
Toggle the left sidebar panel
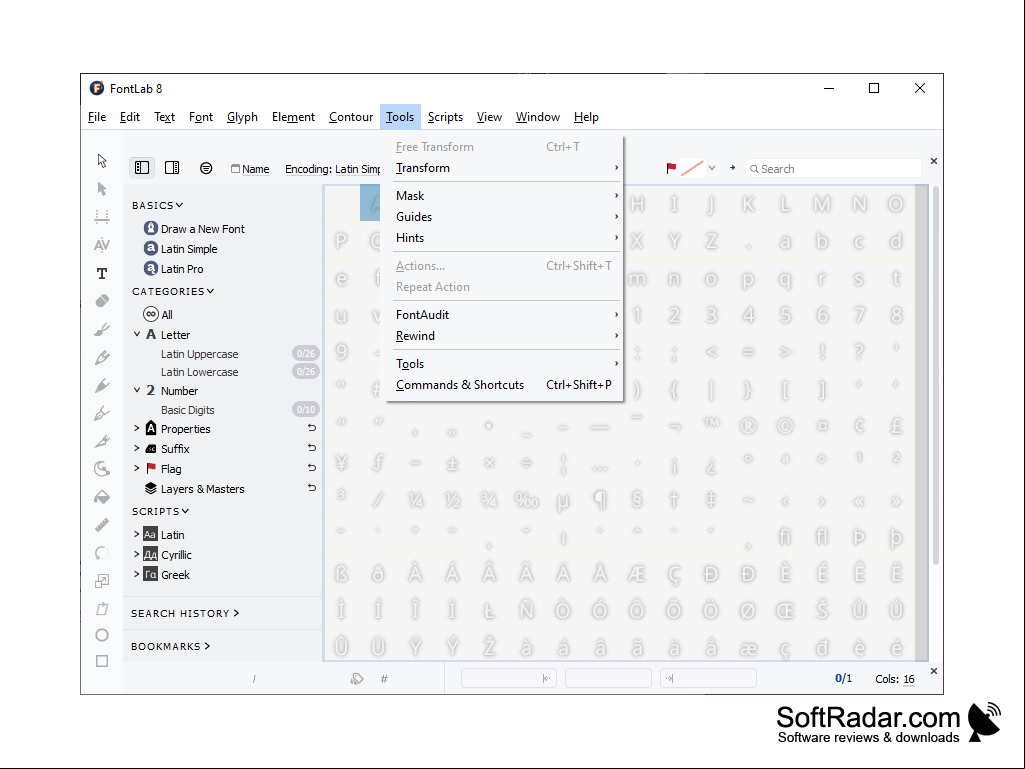click(142, 168)
